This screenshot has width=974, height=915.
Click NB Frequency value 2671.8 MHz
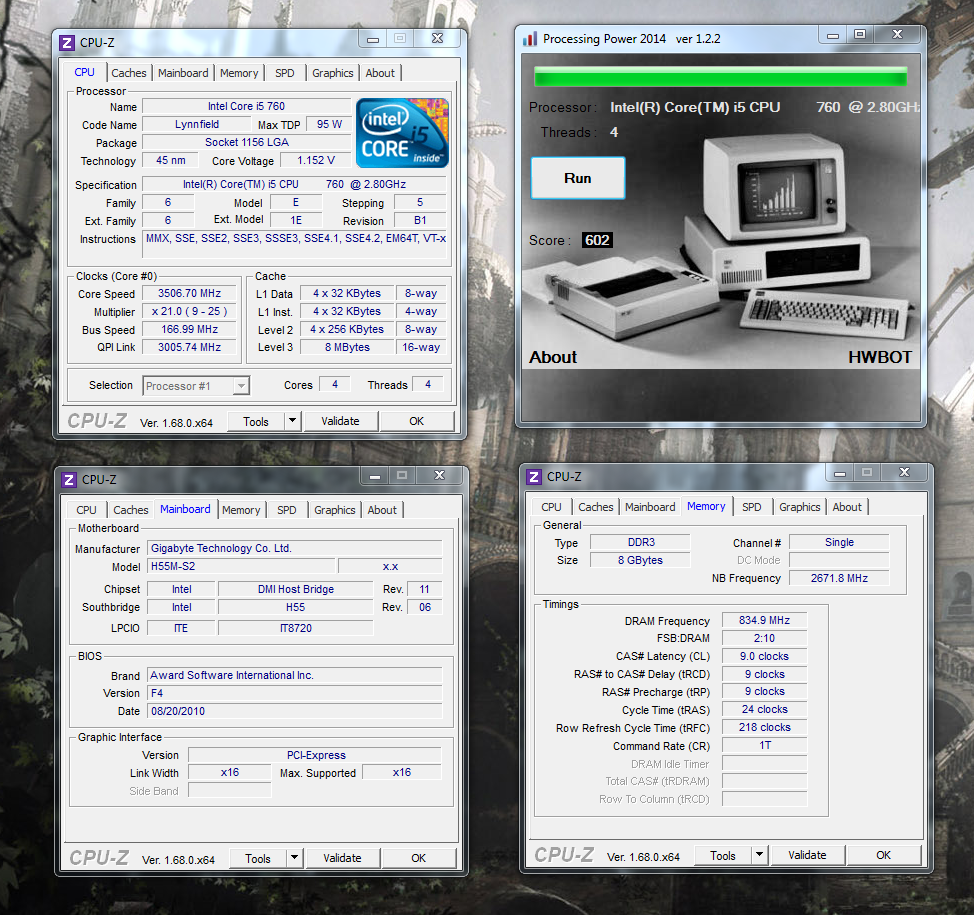point(839,578)
